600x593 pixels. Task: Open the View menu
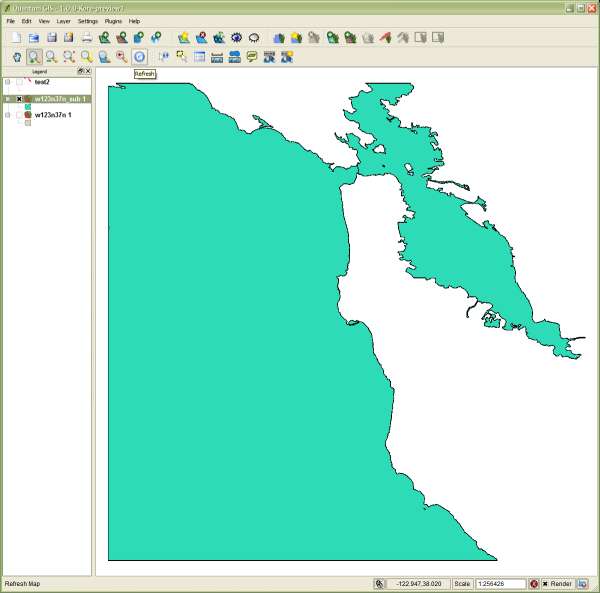[44, 21]
